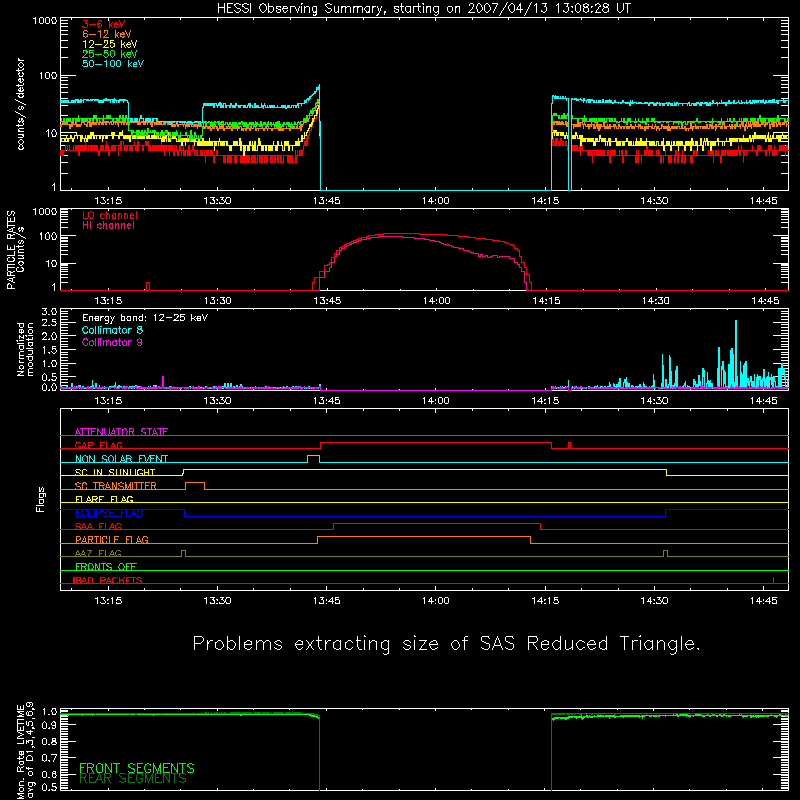Click the 'GAP FLAG' flag label

pos(98,445)
